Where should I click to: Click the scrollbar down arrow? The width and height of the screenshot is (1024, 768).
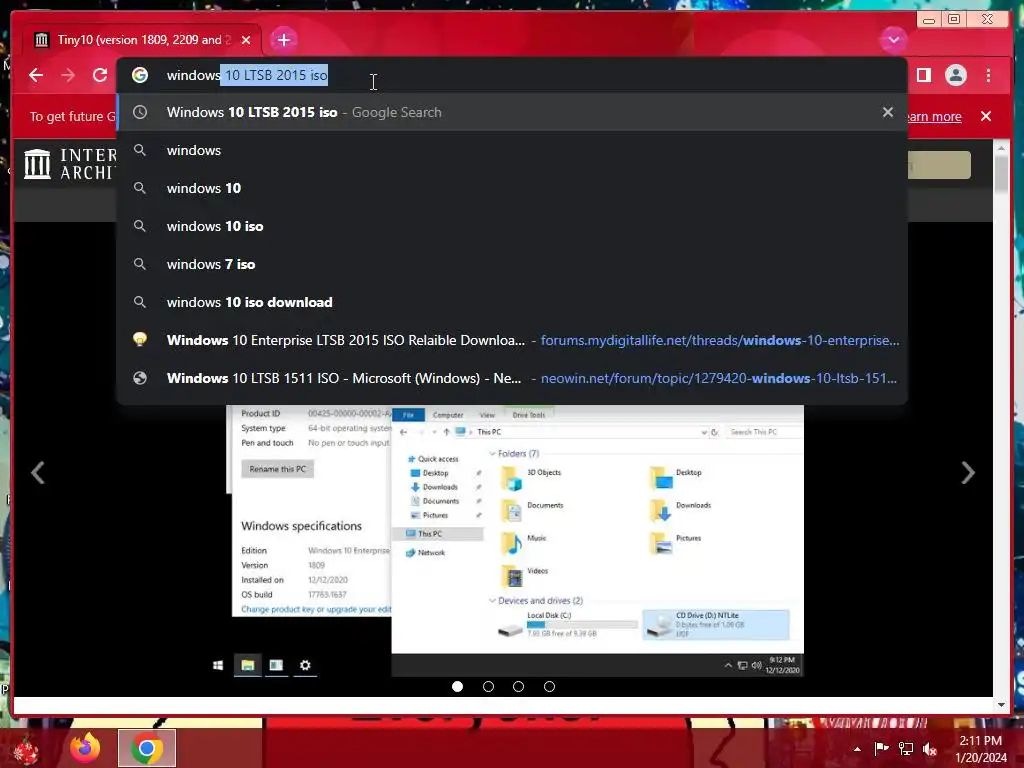(x=1001, y=705)
